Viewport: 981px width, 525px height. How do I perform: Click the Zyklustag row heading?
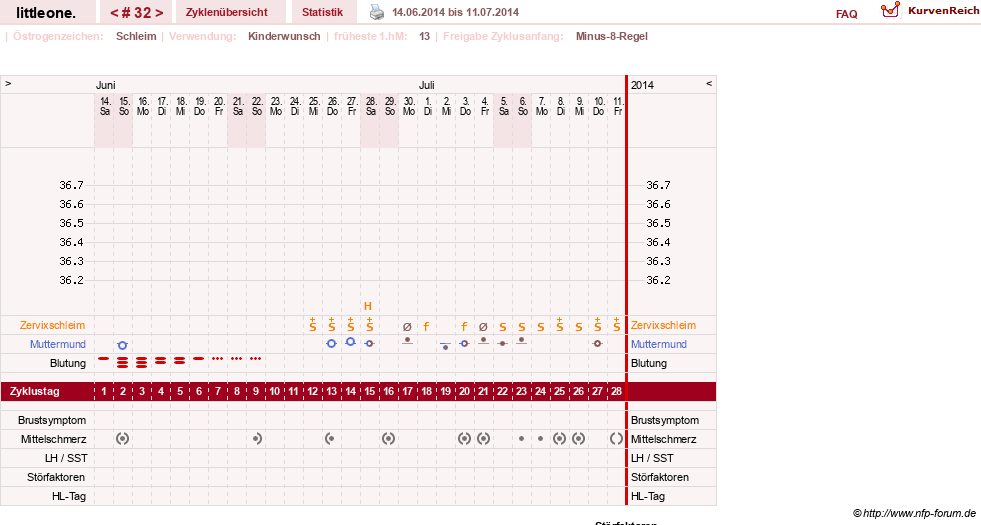34,391
